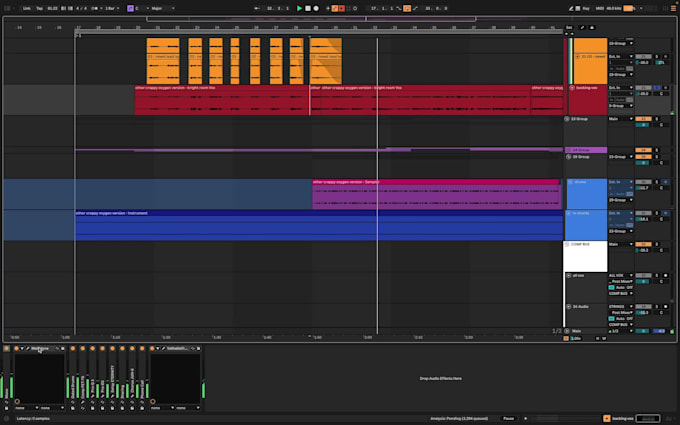Image resolution: width=680 pixels, height=425 pixels.
Task: Toggle the orange Loop switch
Action: pos(407,8)
